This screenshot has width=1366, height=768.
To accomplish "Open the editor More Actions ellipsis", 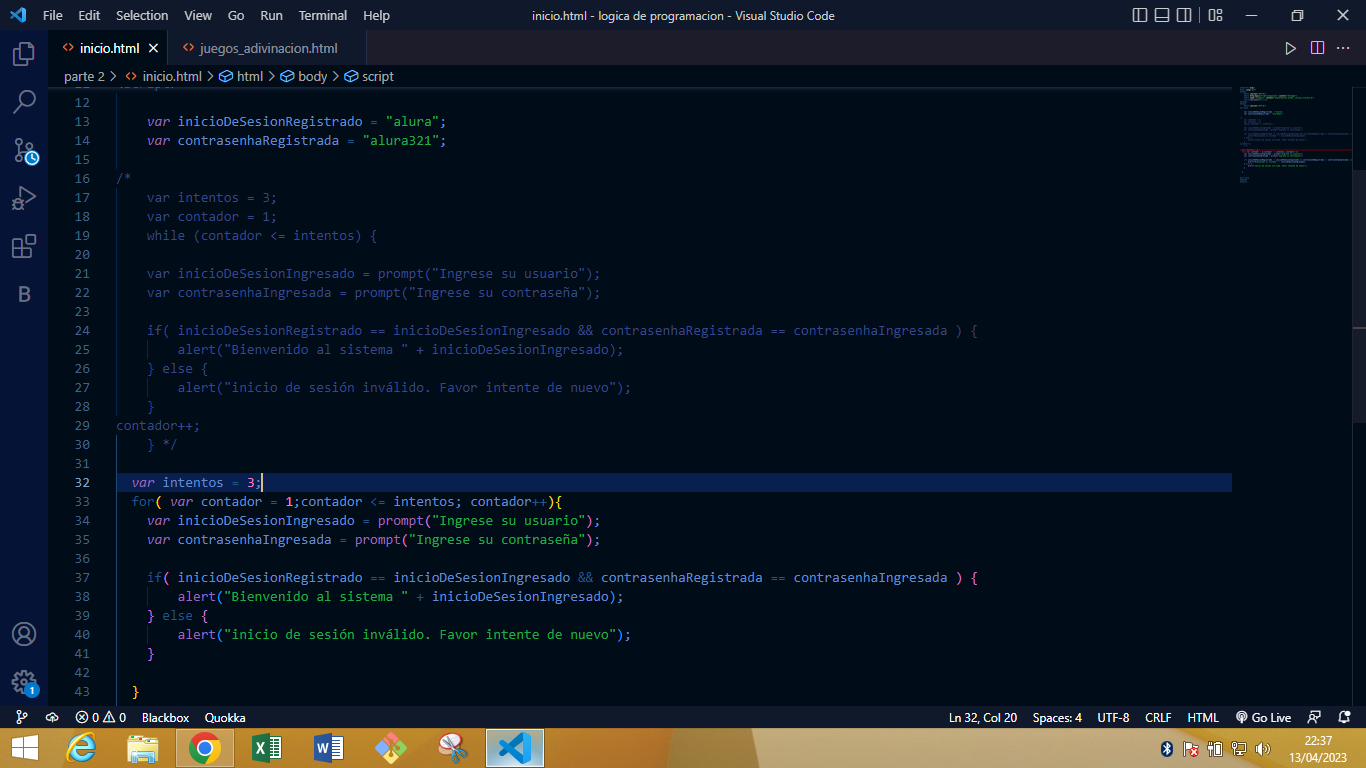I will (1344, 48).
